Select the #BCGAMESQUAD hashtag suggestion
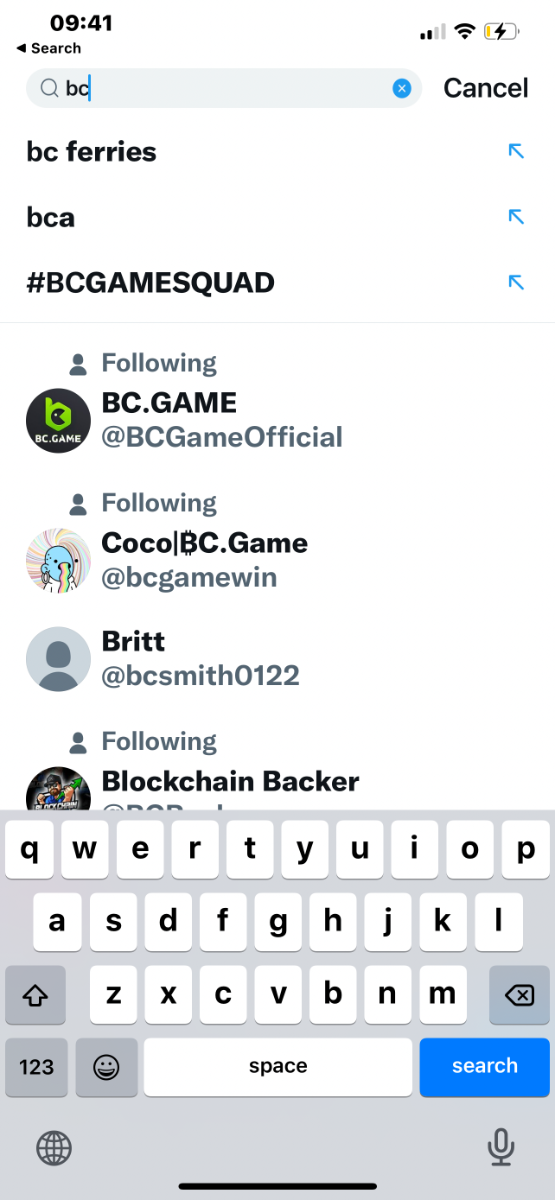The image size is (555, 1200). [277, 283]
